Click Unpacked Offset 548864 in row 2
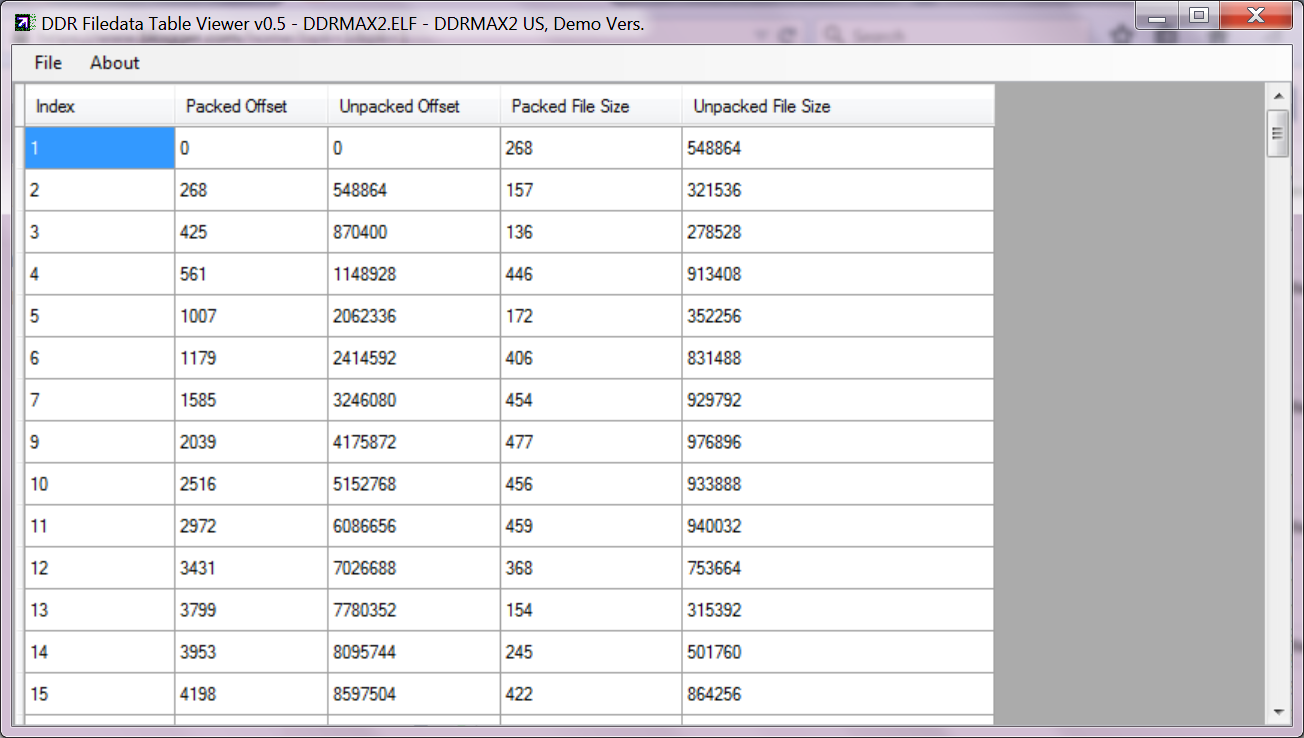Screen dimensions: 1304x738 coord(415,190)
